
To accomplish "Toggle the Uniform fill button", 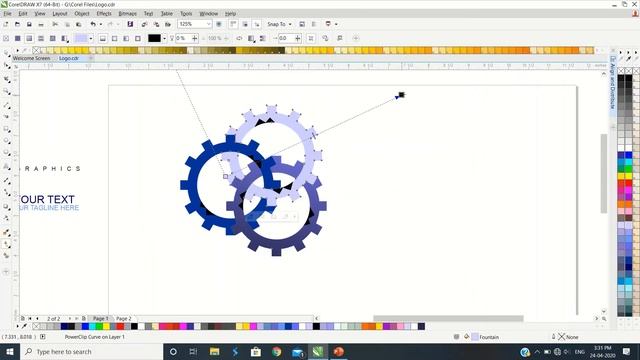I will pos(18,38).
